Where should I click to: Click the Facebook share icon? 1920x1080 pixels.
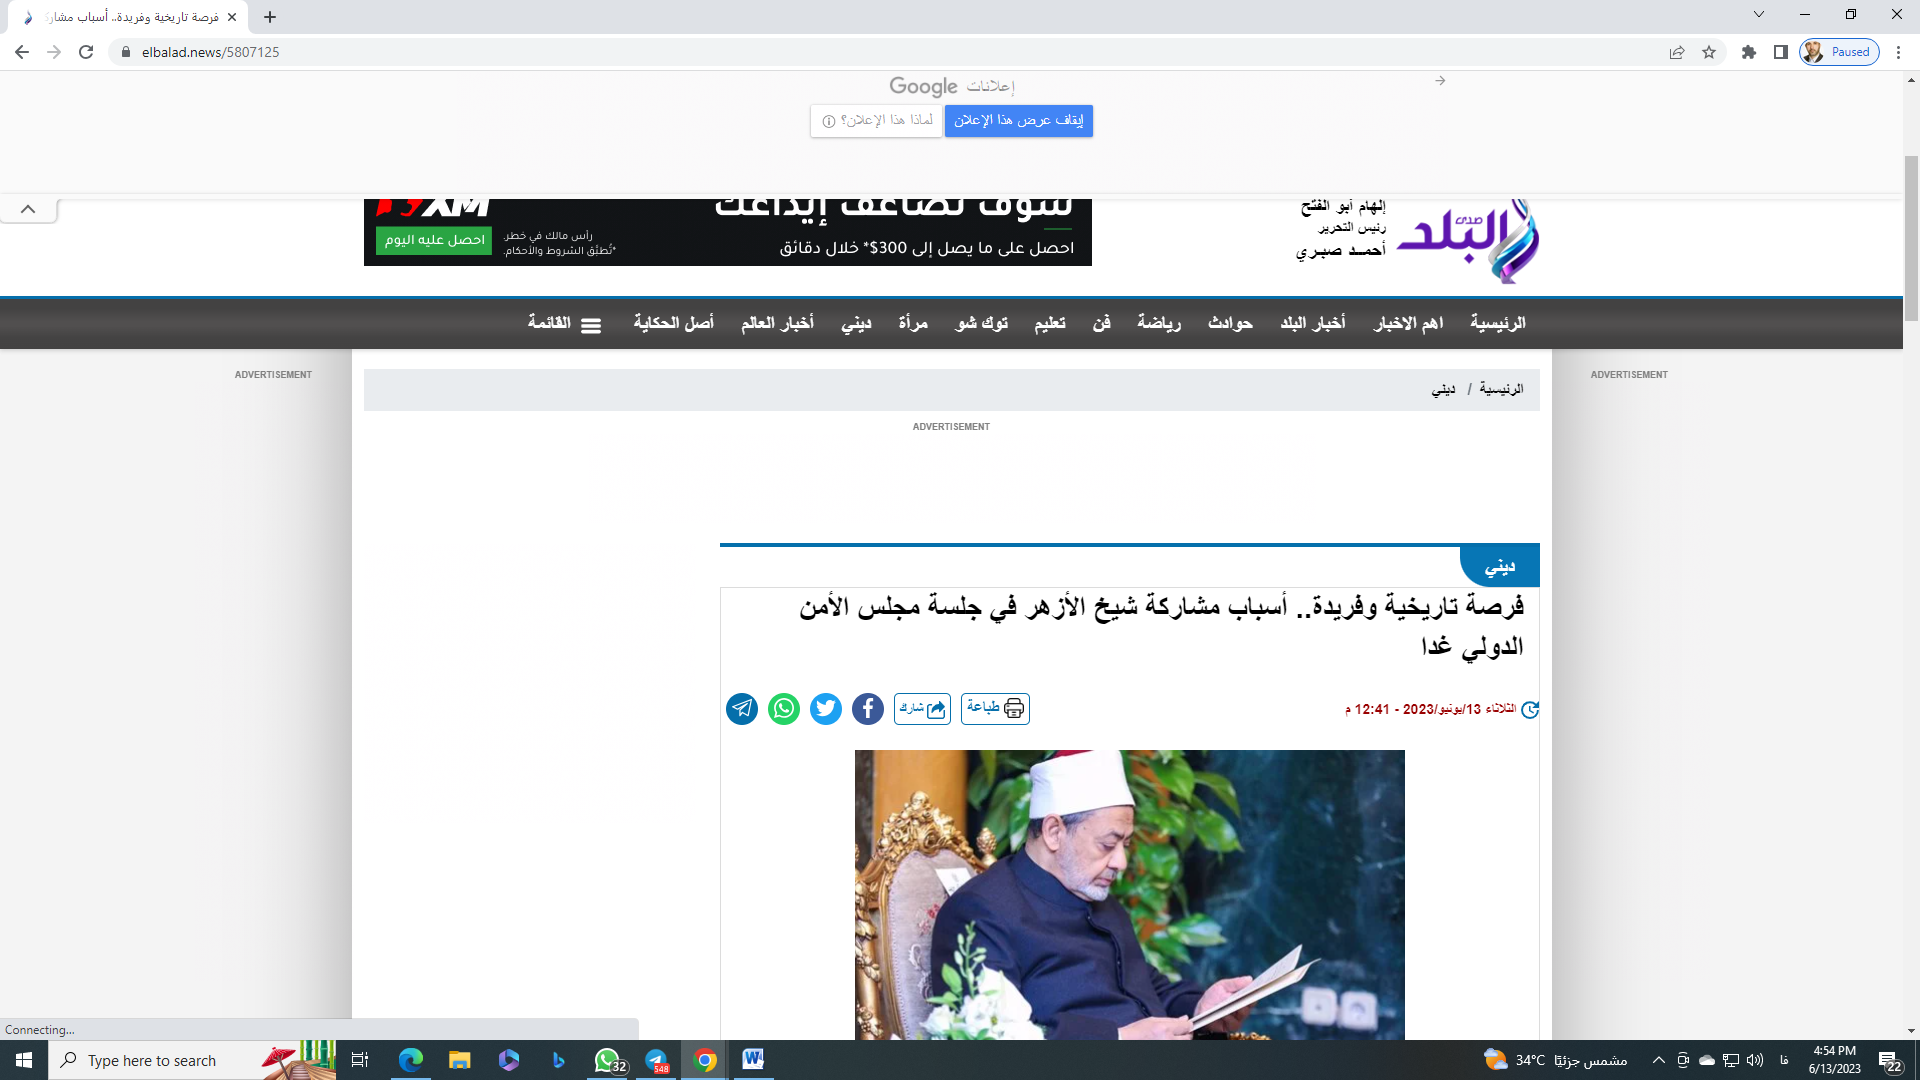(x=868, y=708)
